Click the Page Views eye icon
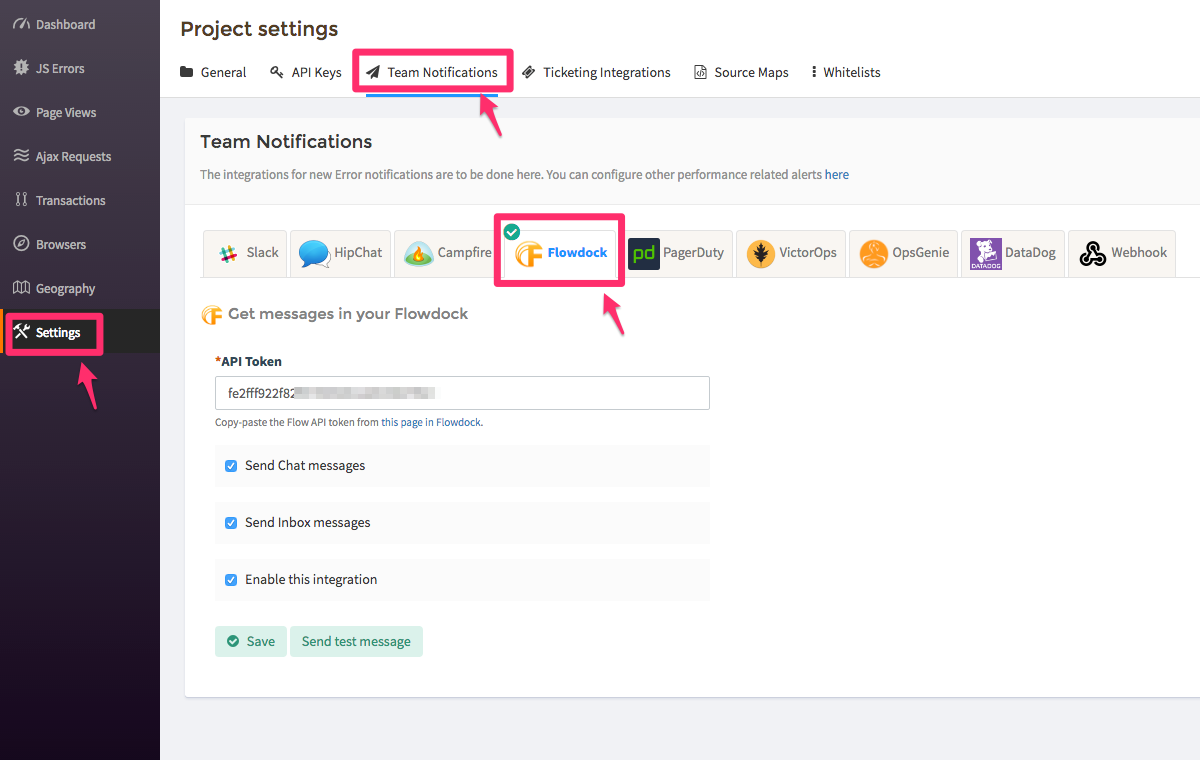The width and height of the screenshot is (1200, 760). click(x=21, y=112)
